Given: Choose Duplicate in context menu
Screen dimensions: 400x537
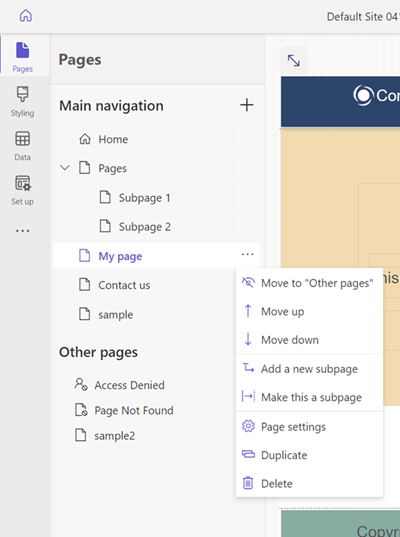Looking at the screenshot, I should [309, 455].
